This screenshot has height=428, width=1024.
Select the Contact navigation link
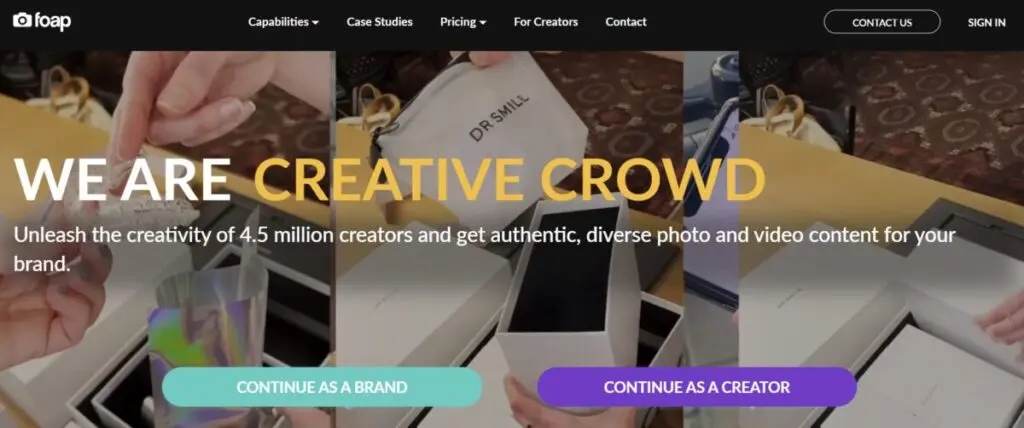click(626, 22)
